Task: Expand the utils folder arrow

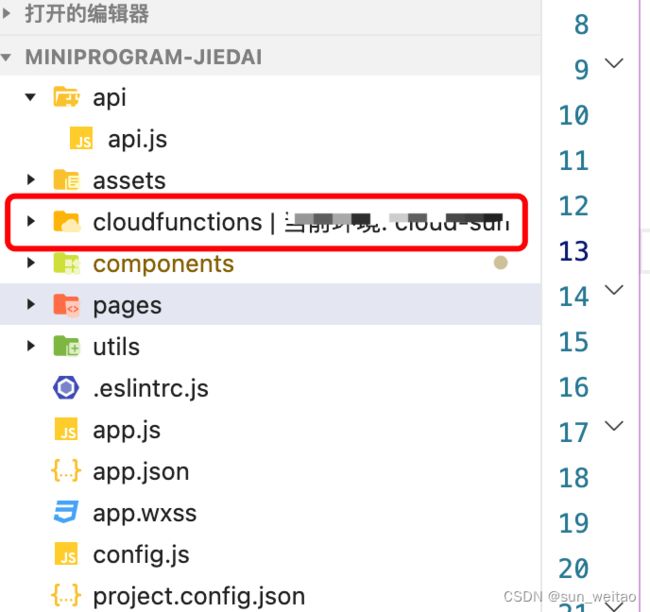Action: coord(31,346)
